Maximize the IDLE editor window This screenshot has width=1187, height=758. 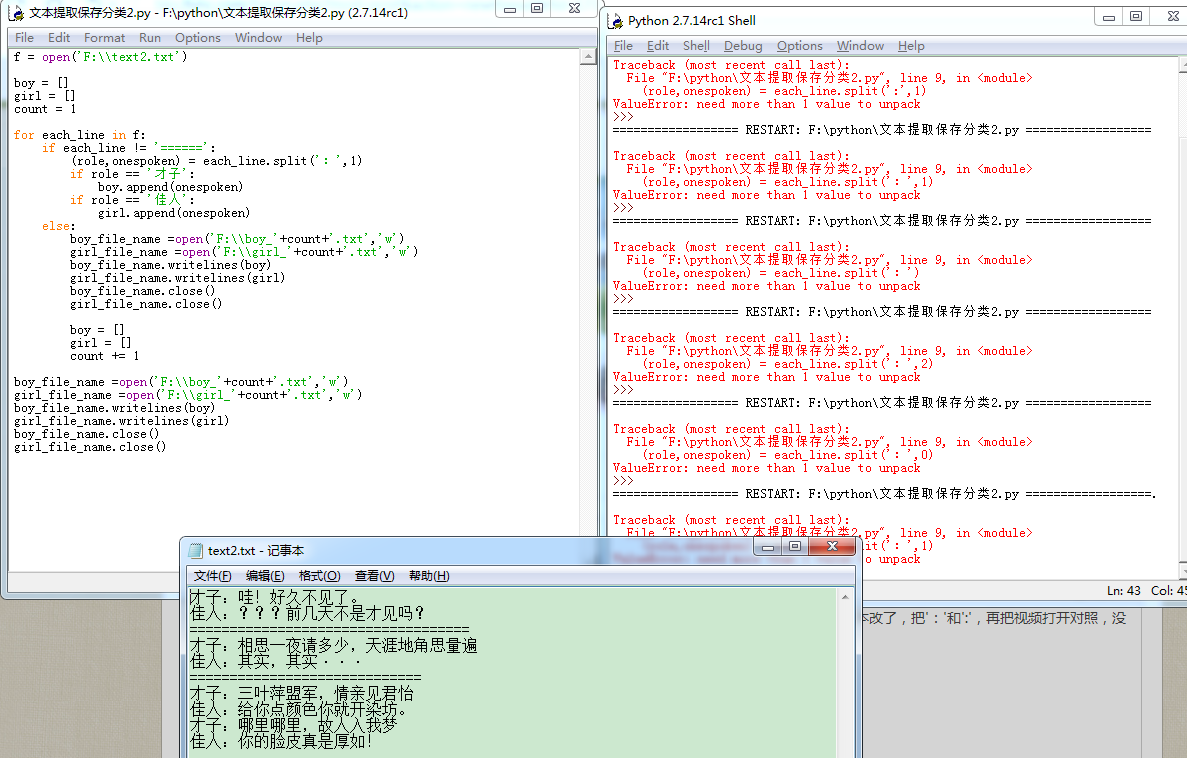pyautogui.click(x=537, y=8)
